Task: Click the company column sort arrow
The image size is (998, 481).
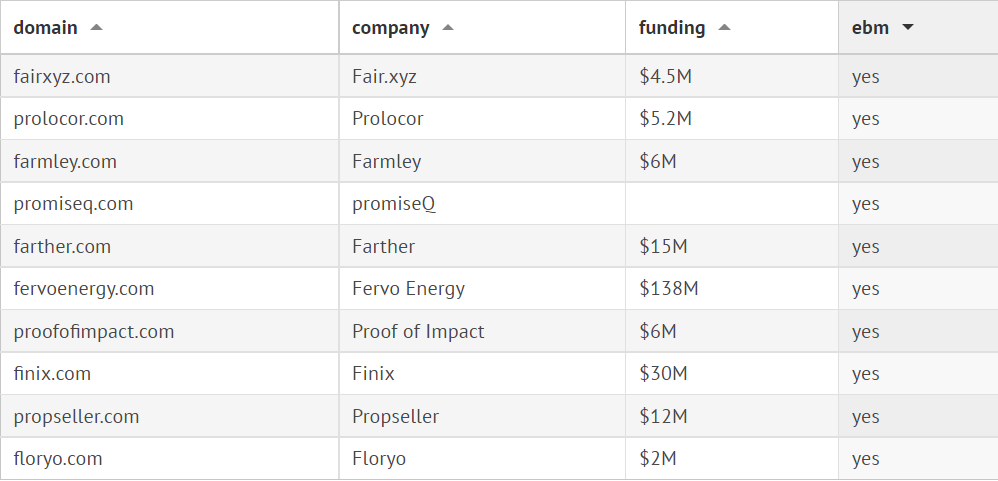Action: [x=448, y=28]
